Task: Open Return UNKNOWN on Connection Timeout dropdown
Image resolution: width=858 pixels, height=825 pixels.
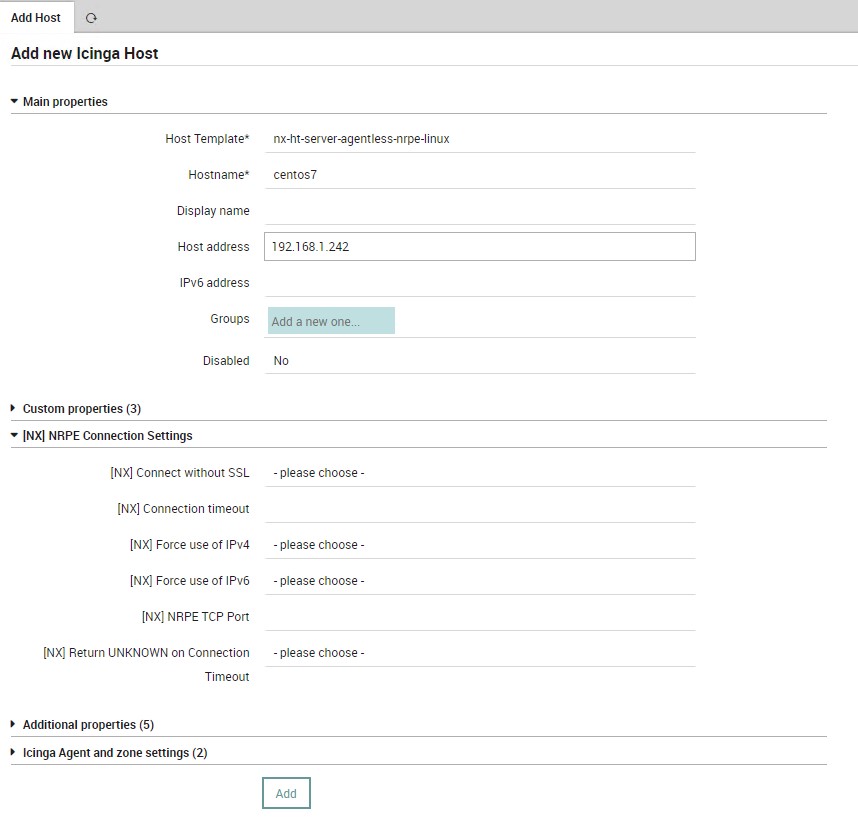Action: tap(480, 653)
